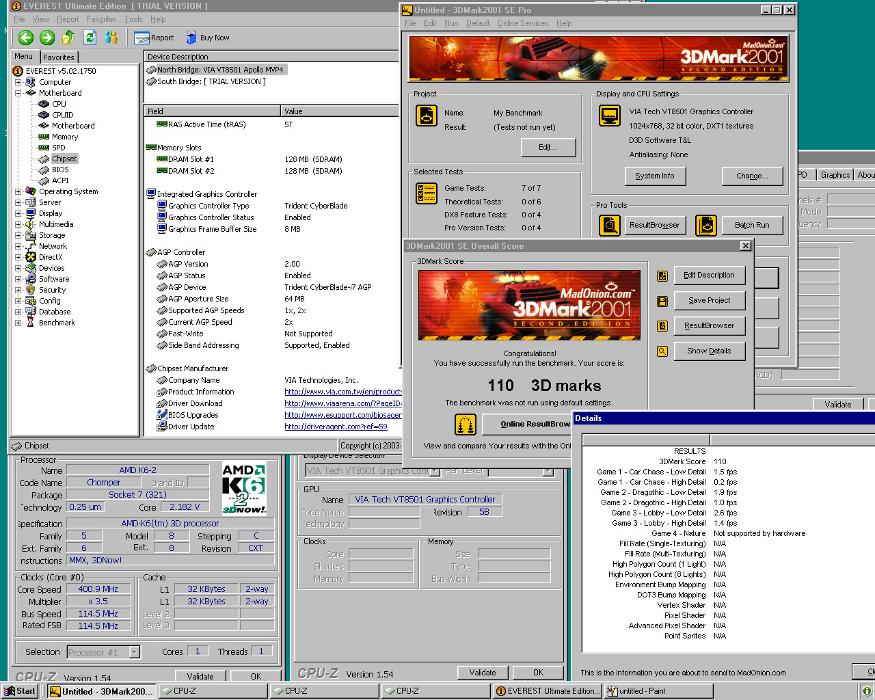Screen dimensions: 875x700
Task: Click the EVEREST users icon in toolbar
Action: pos(112,37)
